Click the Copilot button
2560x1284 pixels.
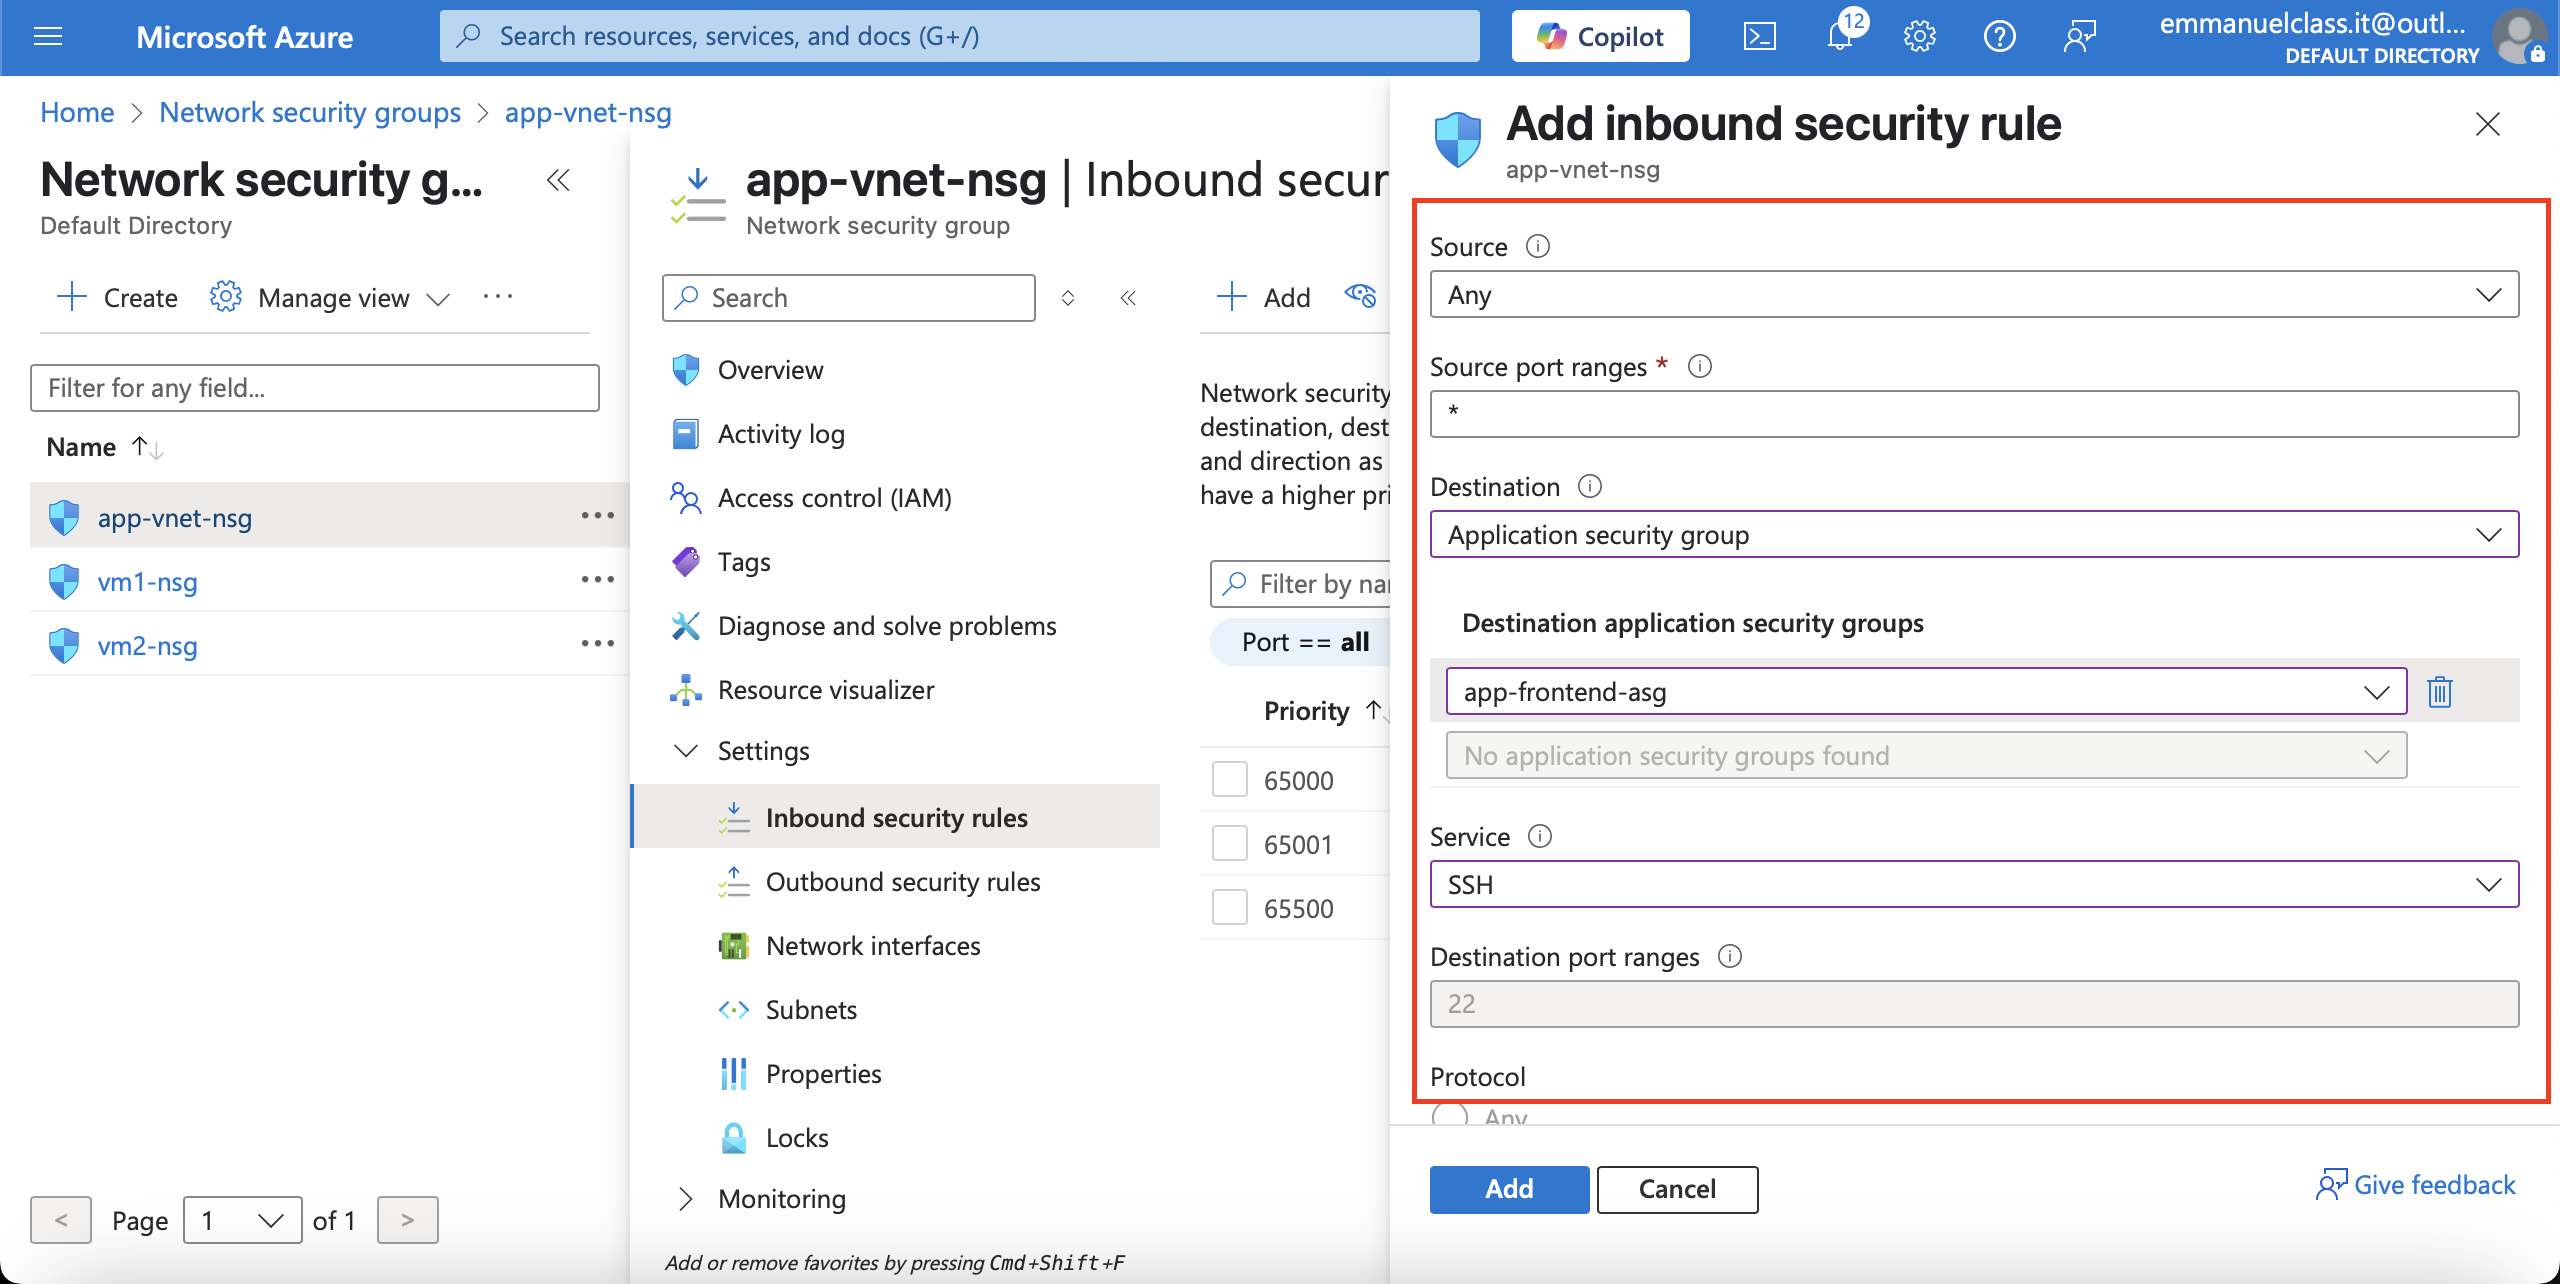pyautogui.click(x=1600, y=37)
